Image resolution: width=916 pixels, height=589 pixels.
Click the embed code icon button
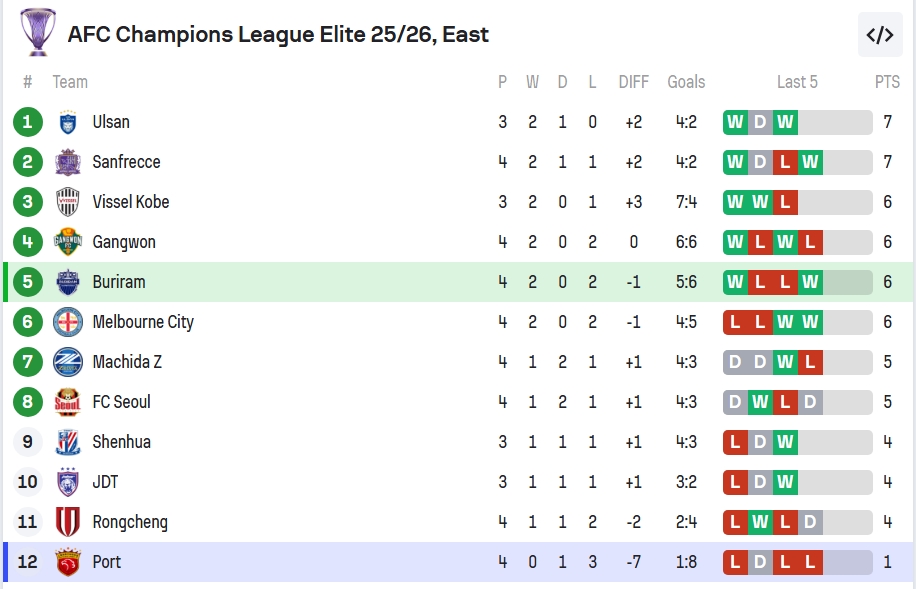click(879, 35)
